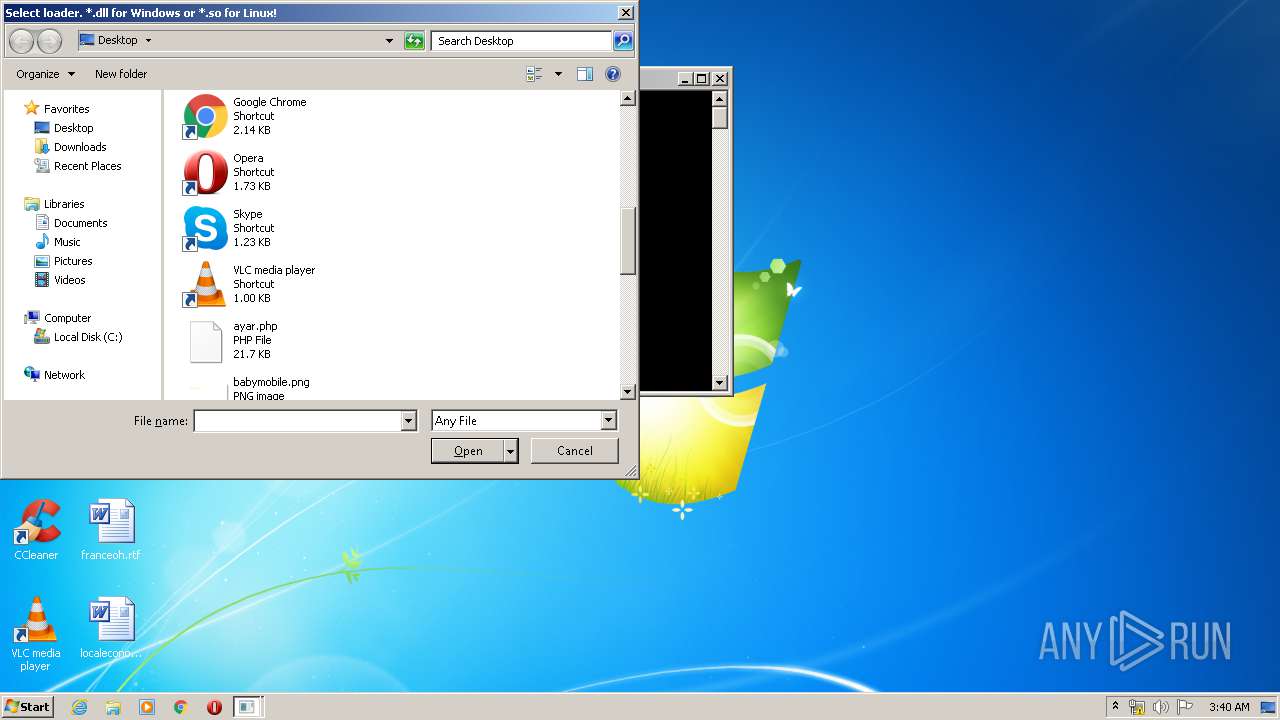Expand the Open button split arrow

pyautogui.click(x=511, y=451)
